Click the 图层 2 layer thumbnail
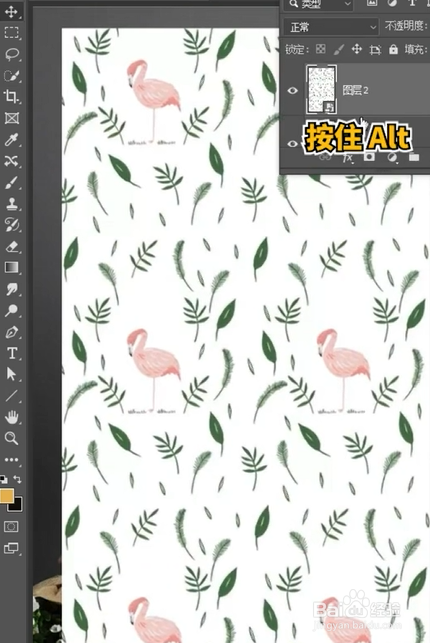Screen dimensions: 430x643 [x=321, y=89]
